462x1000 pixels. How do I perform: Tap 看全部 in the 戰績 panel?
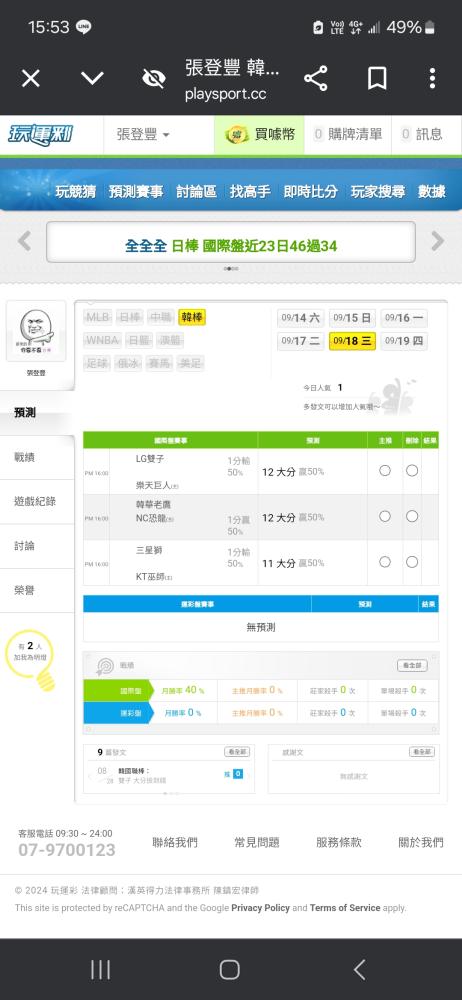412,665
